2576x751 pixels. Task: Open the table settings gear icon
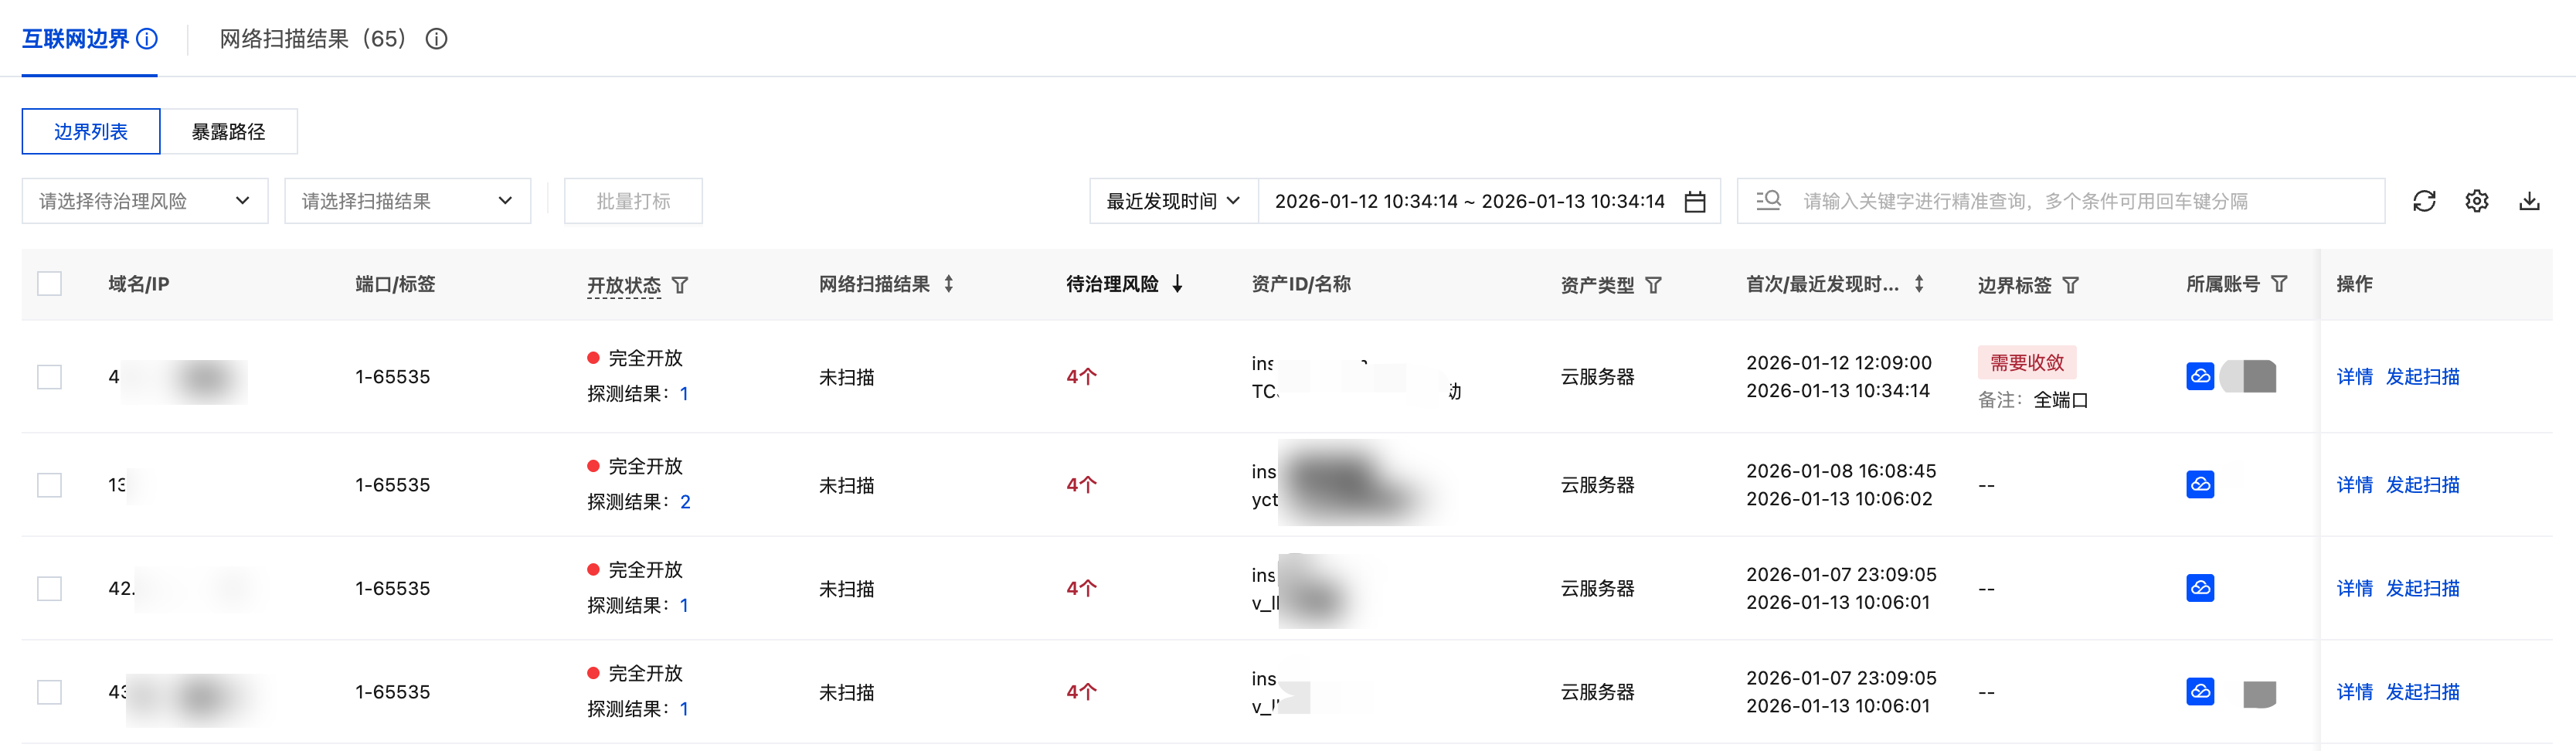click(x=2477, y=201)
